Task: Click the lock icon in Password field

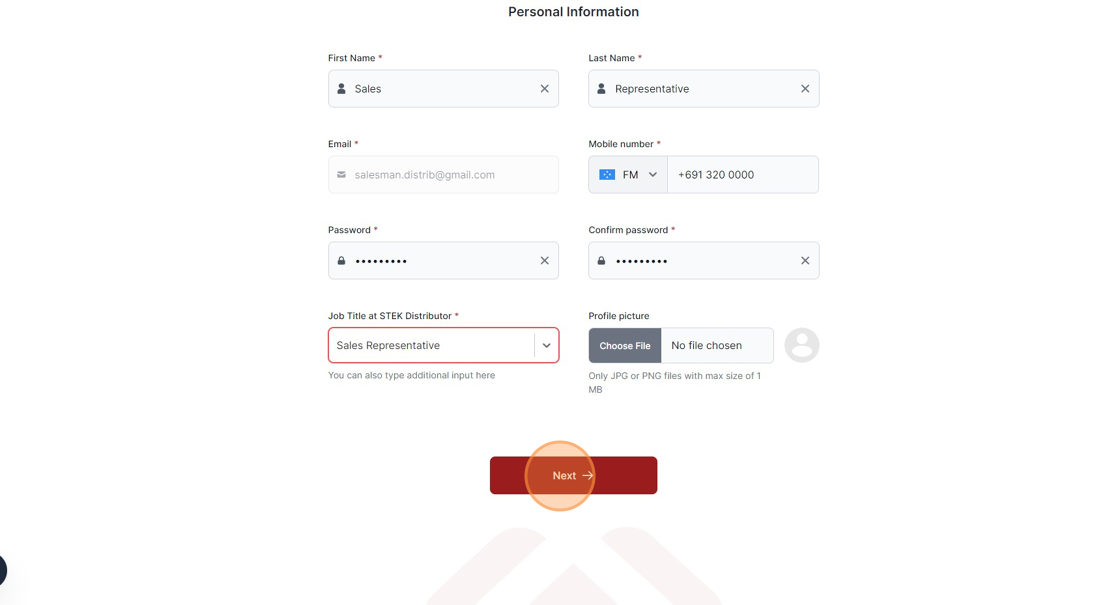Action: pos(341,261)
